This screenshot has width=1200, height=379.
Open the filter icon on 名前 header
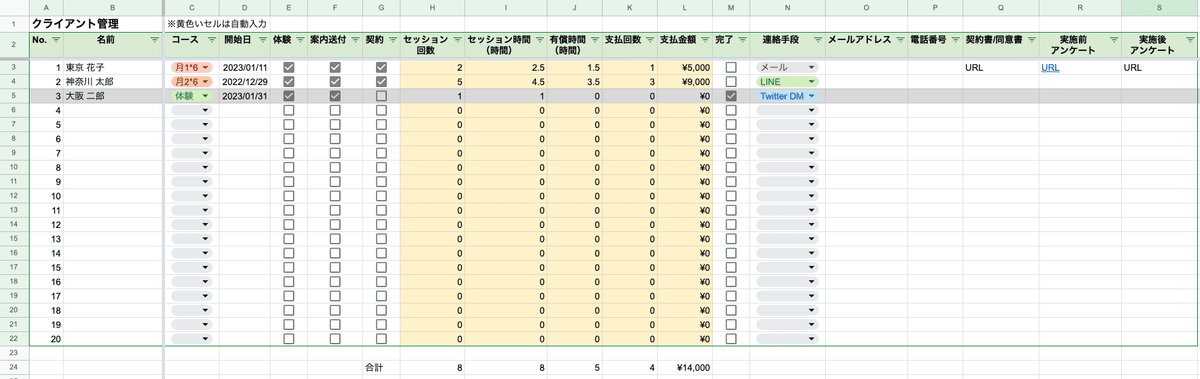[154, 40]
